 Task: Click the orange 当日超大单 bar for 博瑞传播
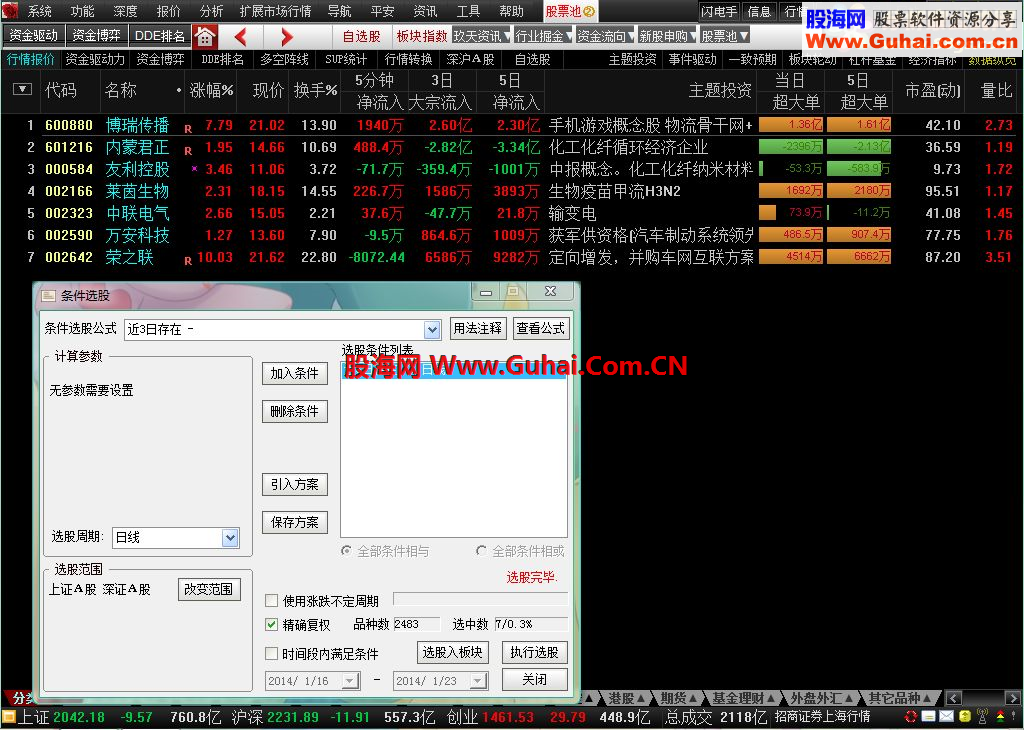[x=791, y=125]
